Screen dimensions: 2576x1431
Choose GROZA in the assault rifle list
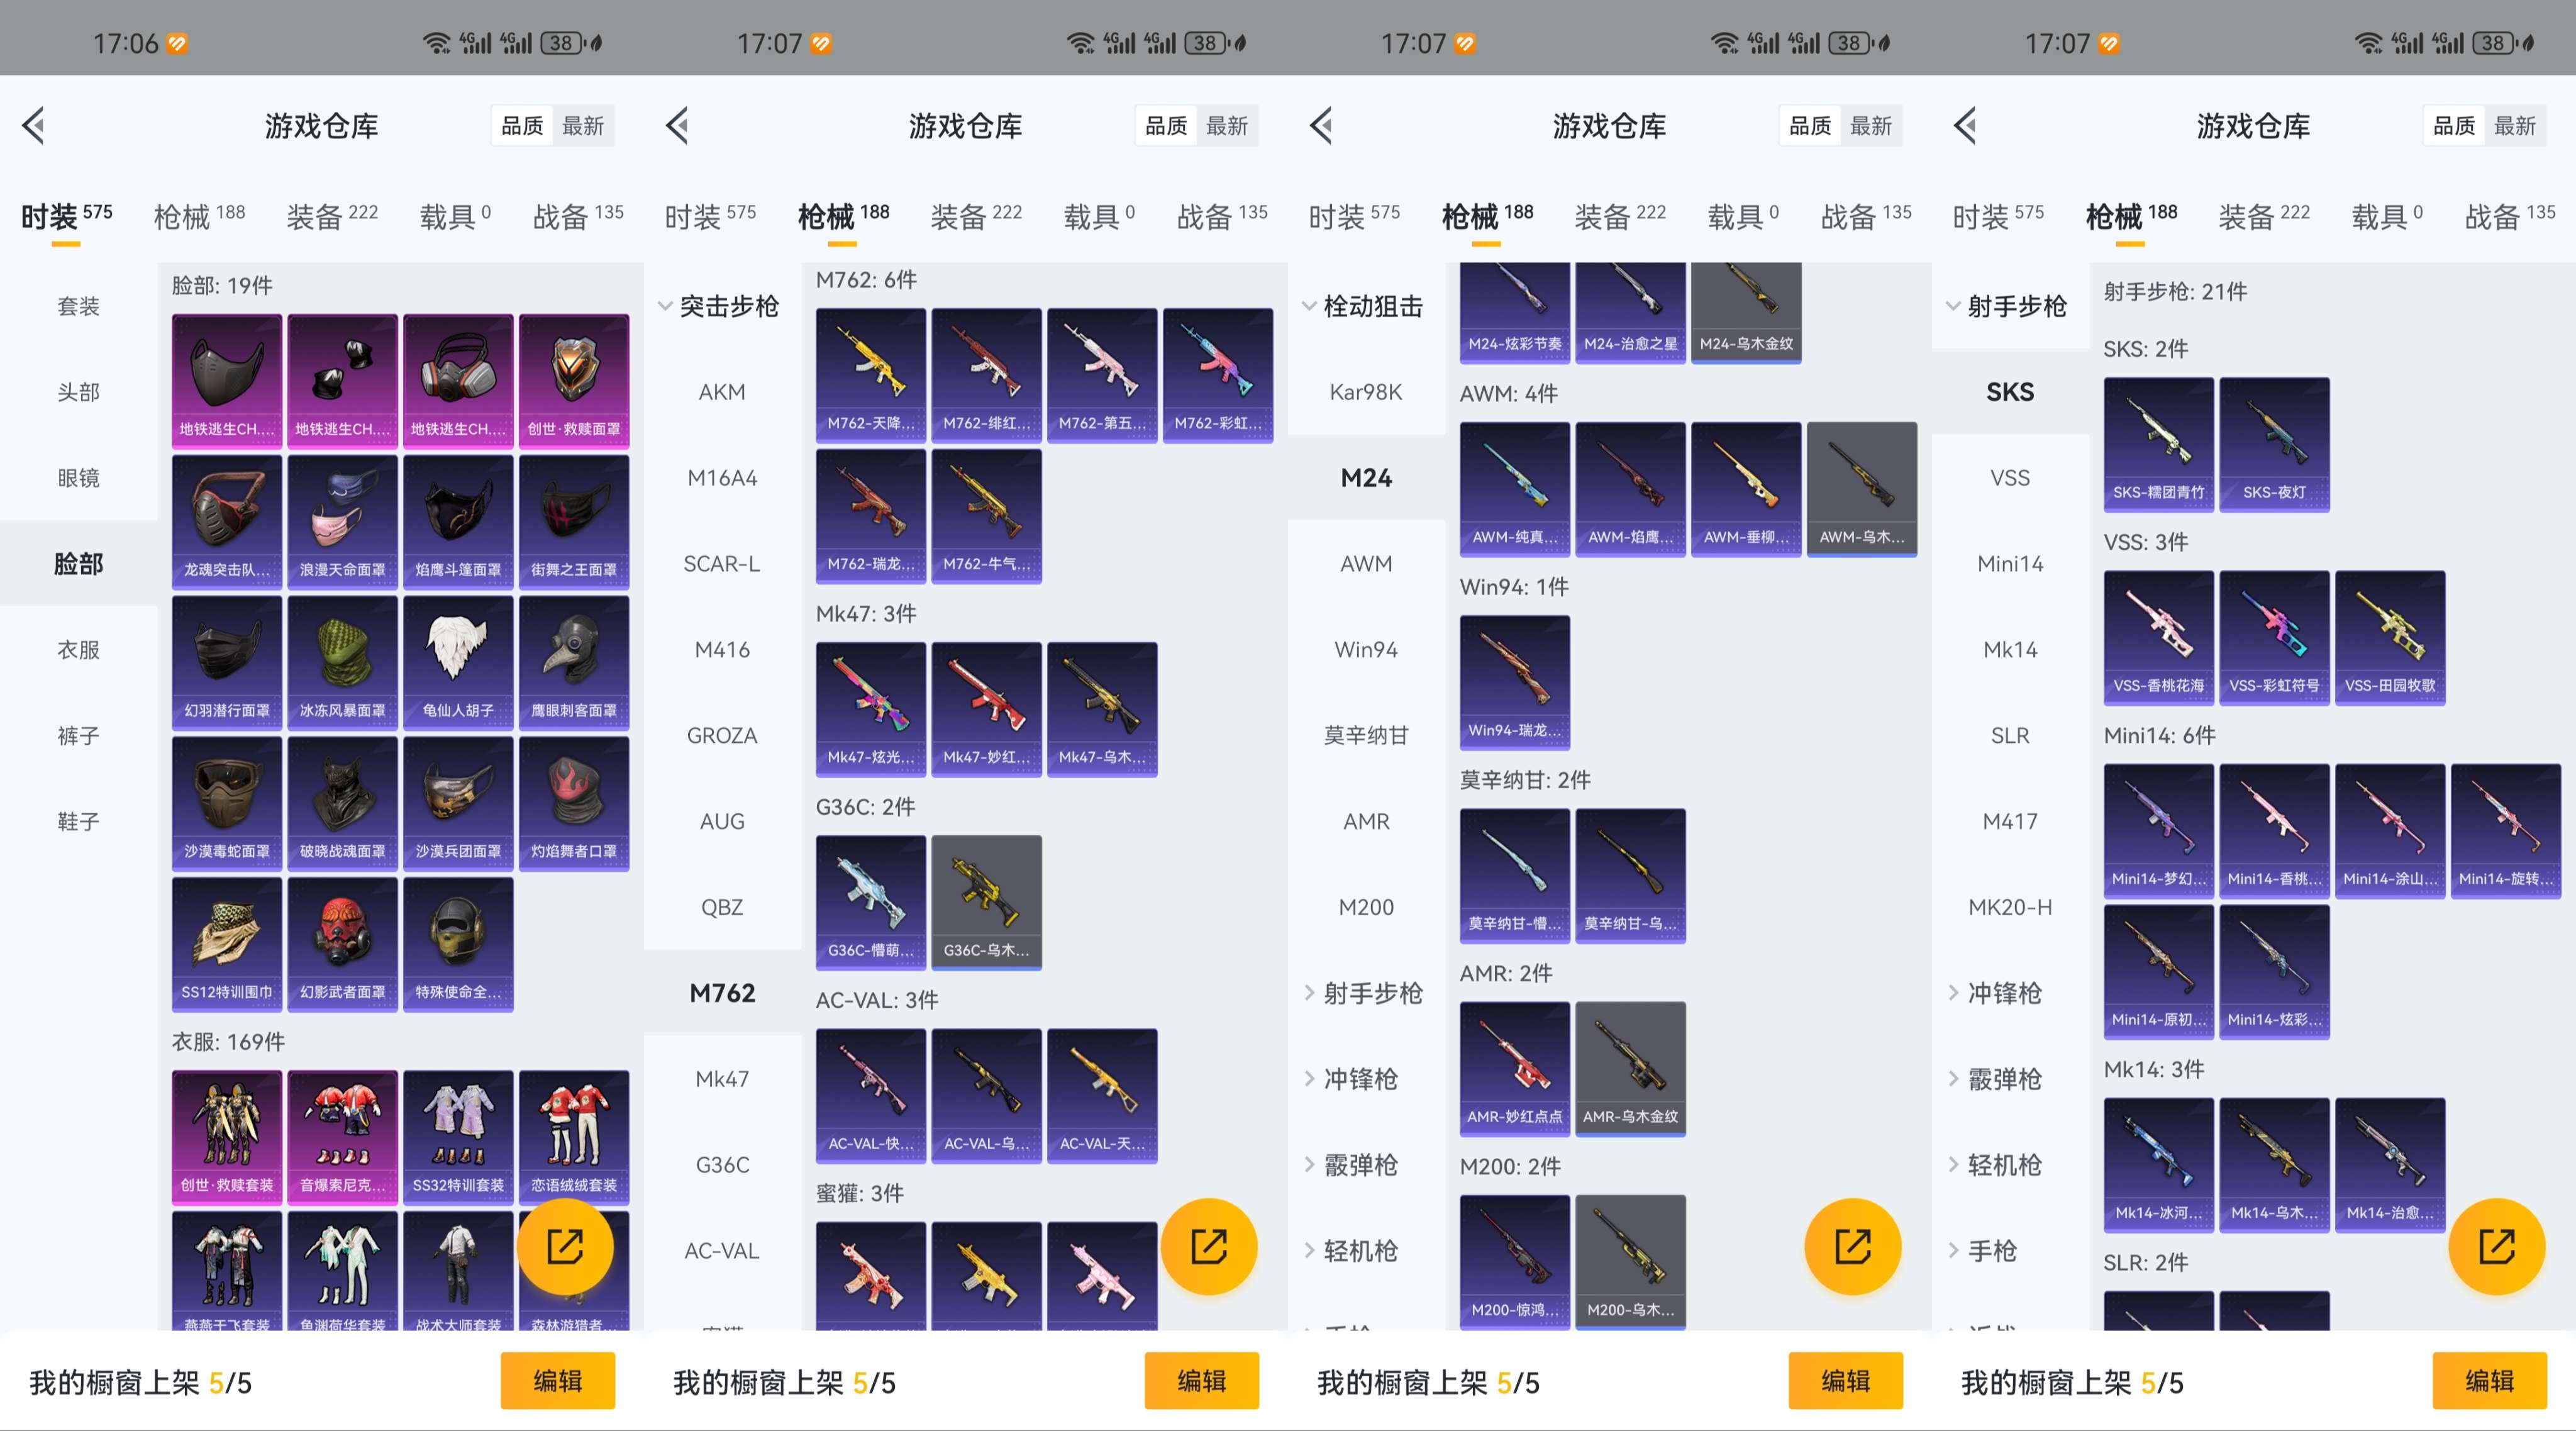[x=722, y=735]
